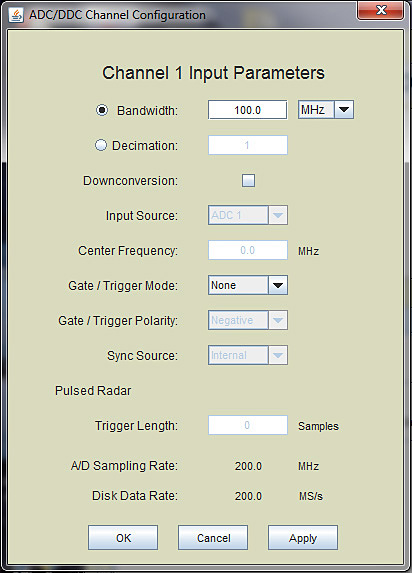Image resolution: width=412 pixels, height=573 pixels.
Task: Confirm settings with the OK button
Action: pyautogui.click(x=123, y=538)
